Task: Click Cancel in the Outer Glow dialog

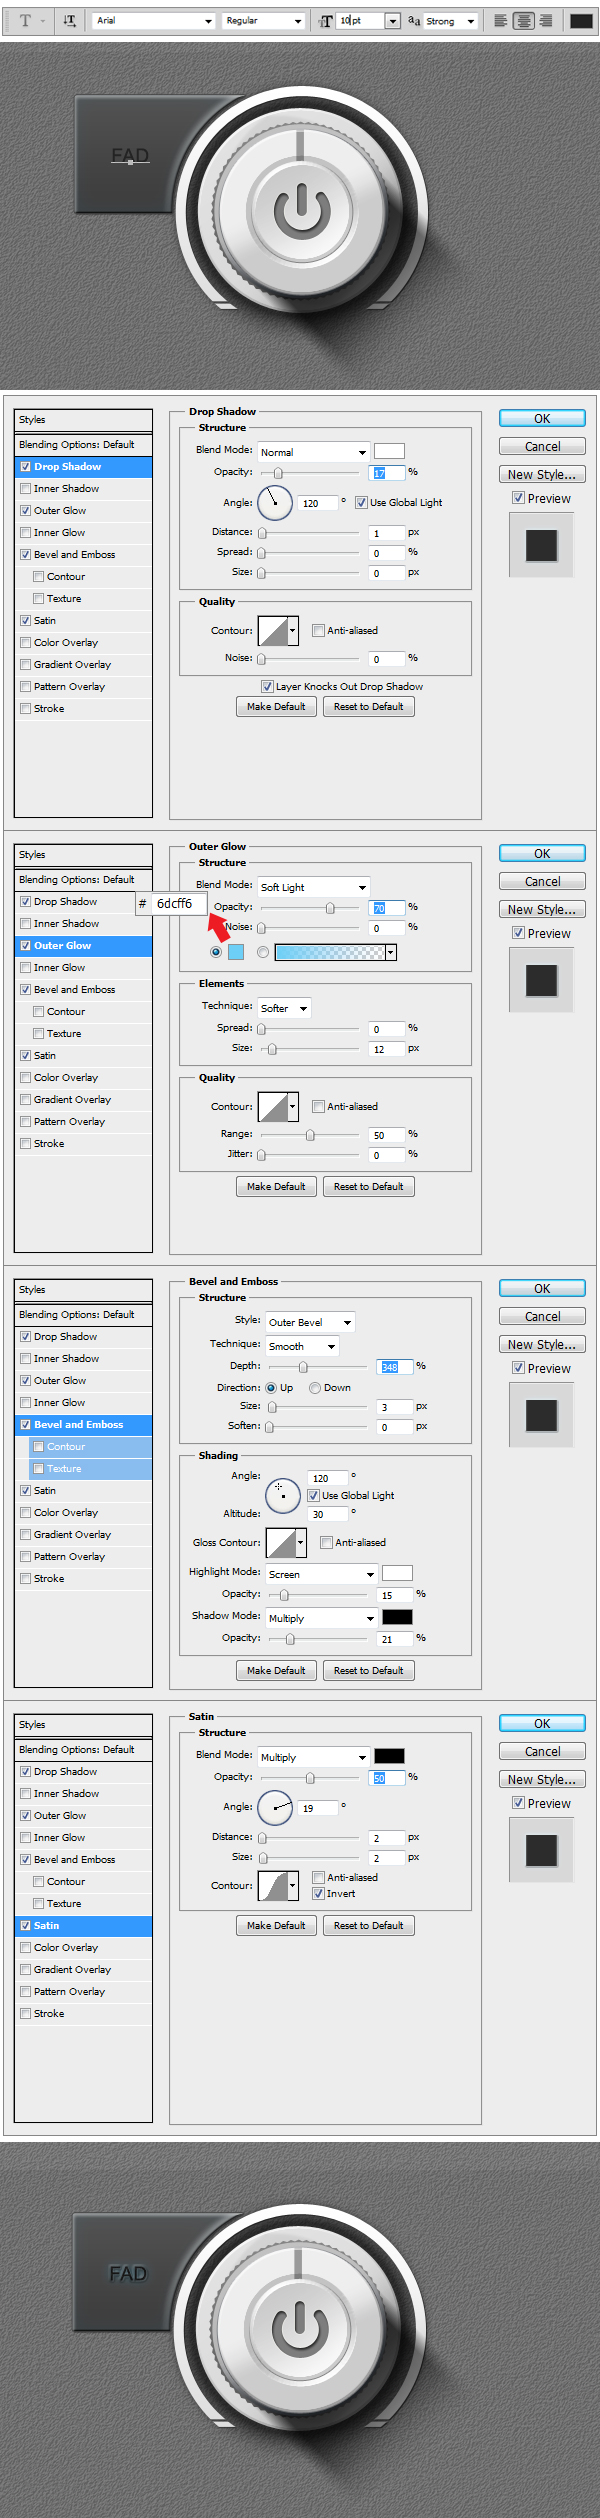Action: (x=542, y=881)
